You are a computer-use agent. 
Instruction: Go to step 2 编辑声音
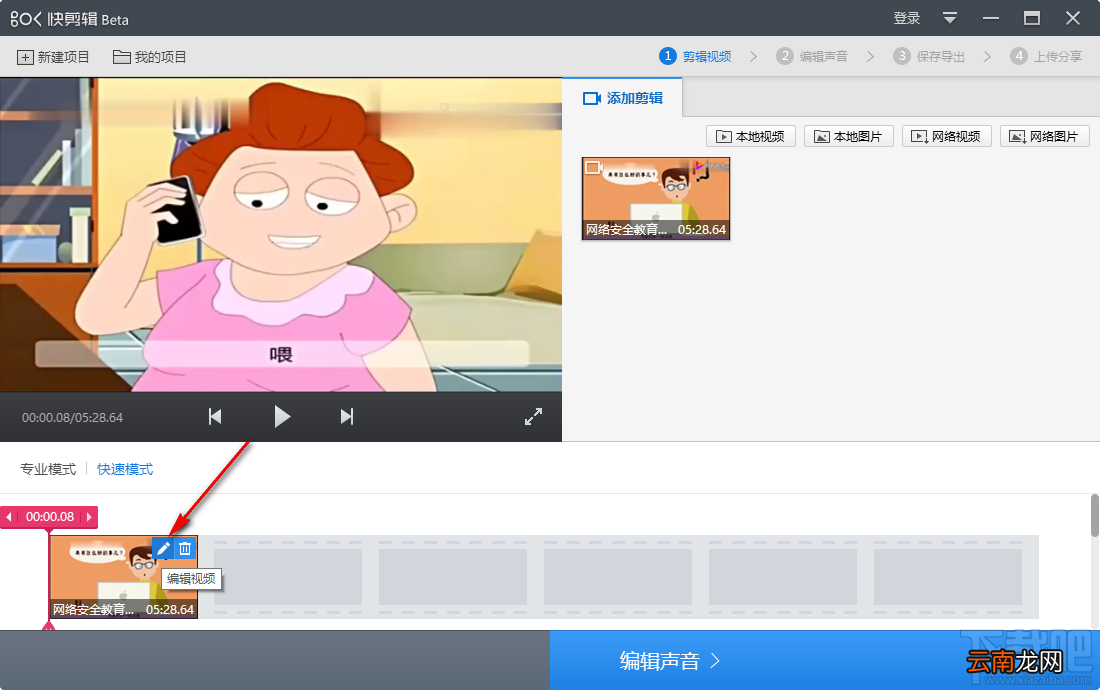point(812,56)
